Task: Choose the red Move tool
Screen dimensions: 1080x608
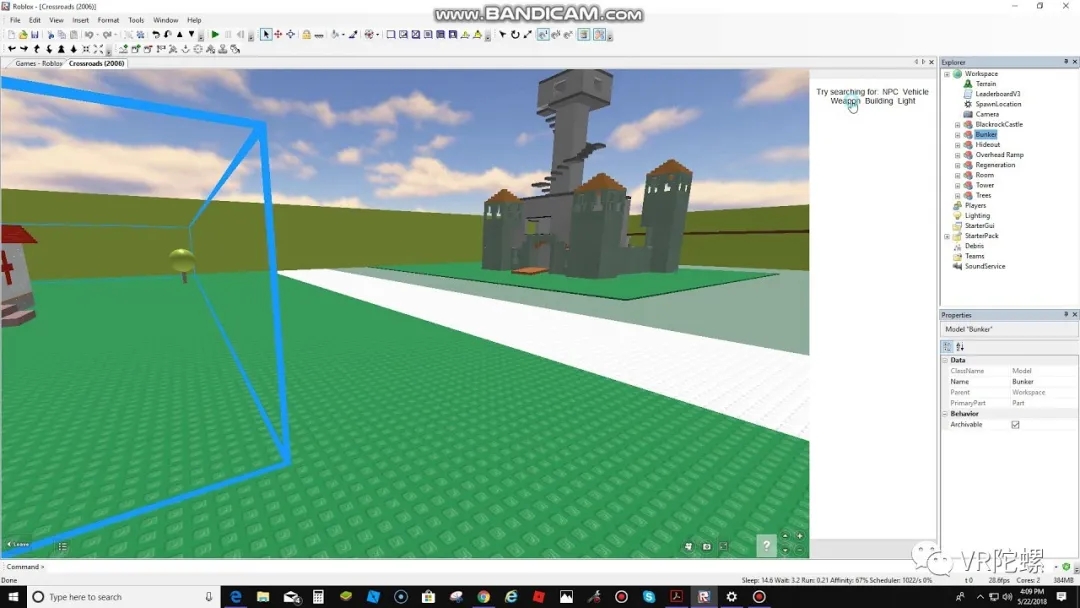Action: tap(278, 34)
